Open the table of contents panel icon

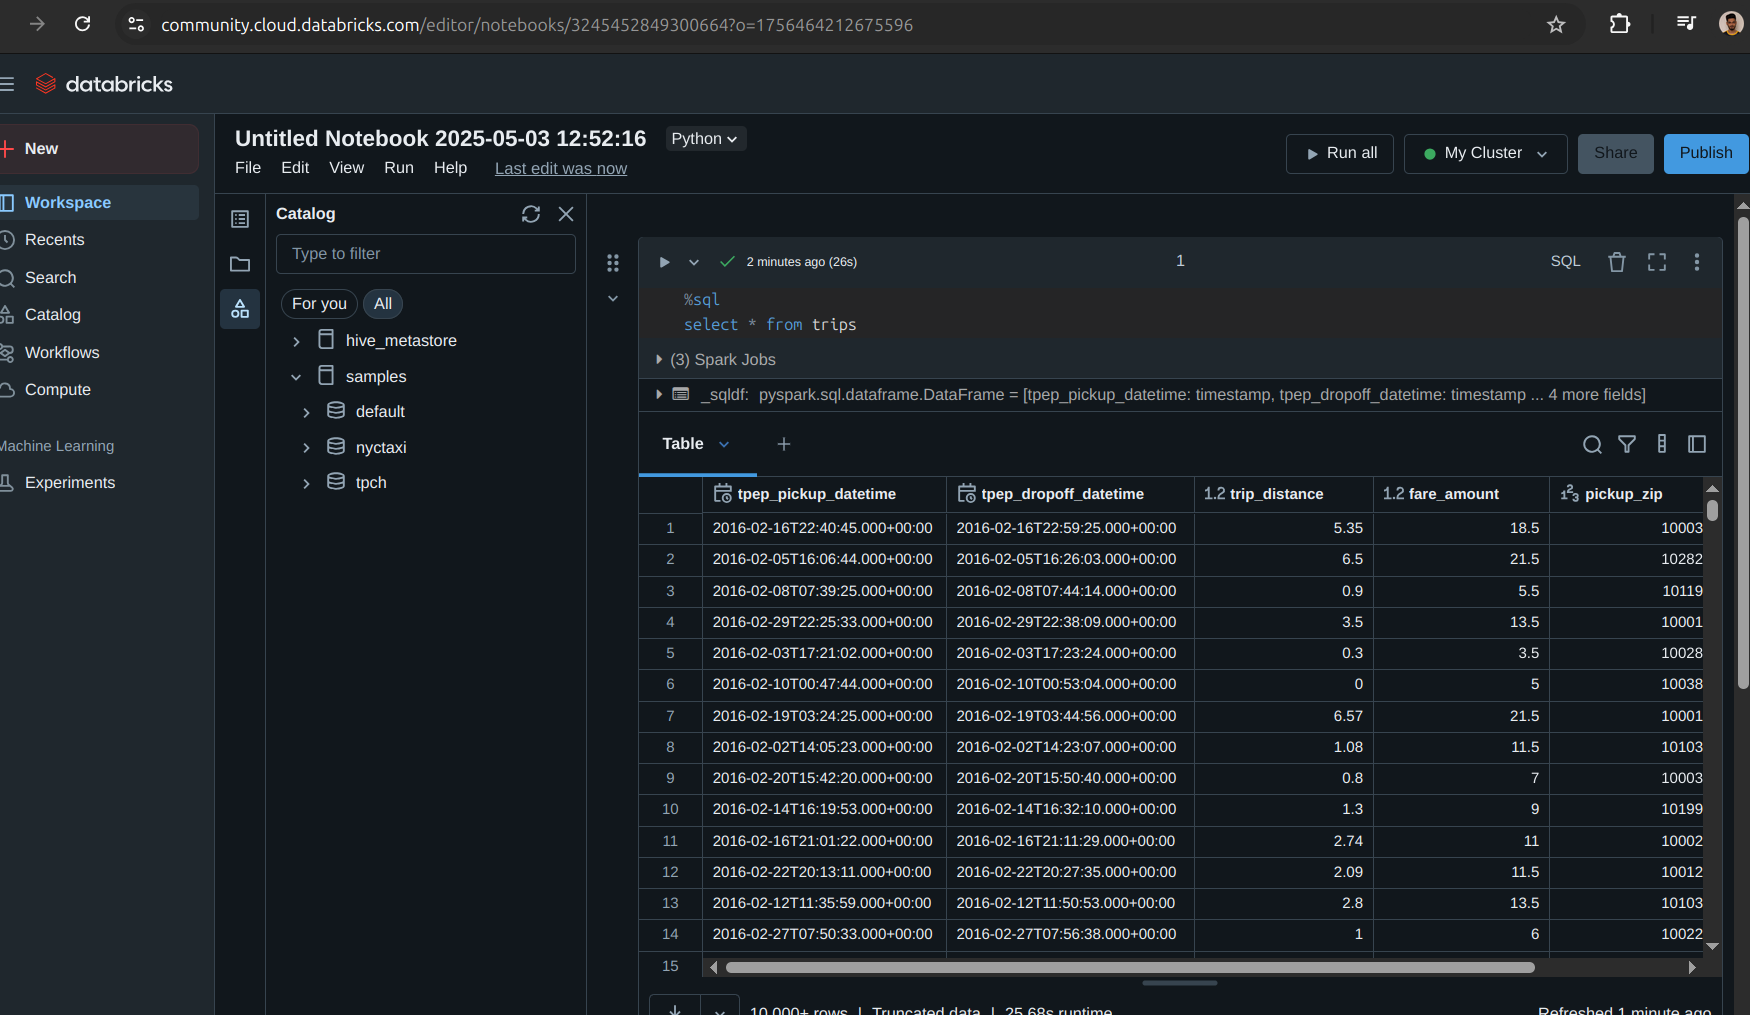pyautogui.click(x=240, y=219)
